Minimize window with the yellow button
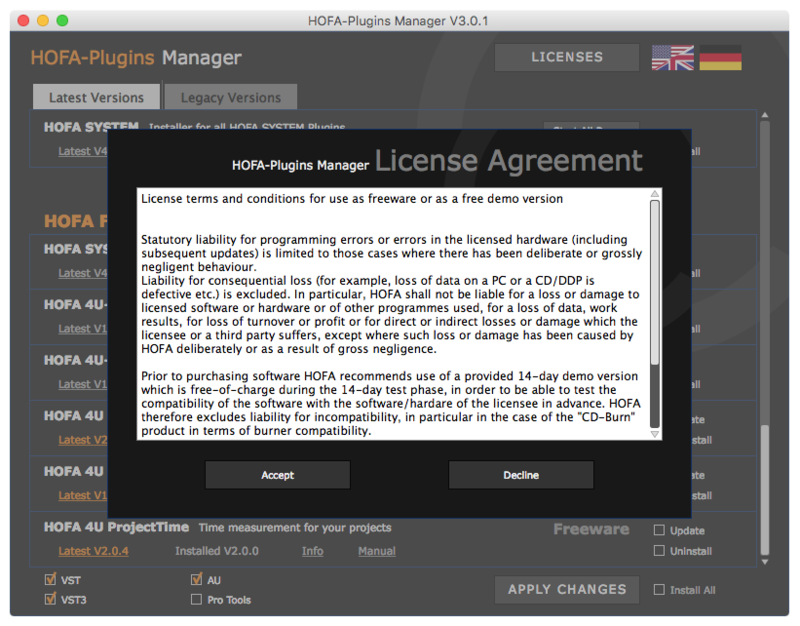 43,20
